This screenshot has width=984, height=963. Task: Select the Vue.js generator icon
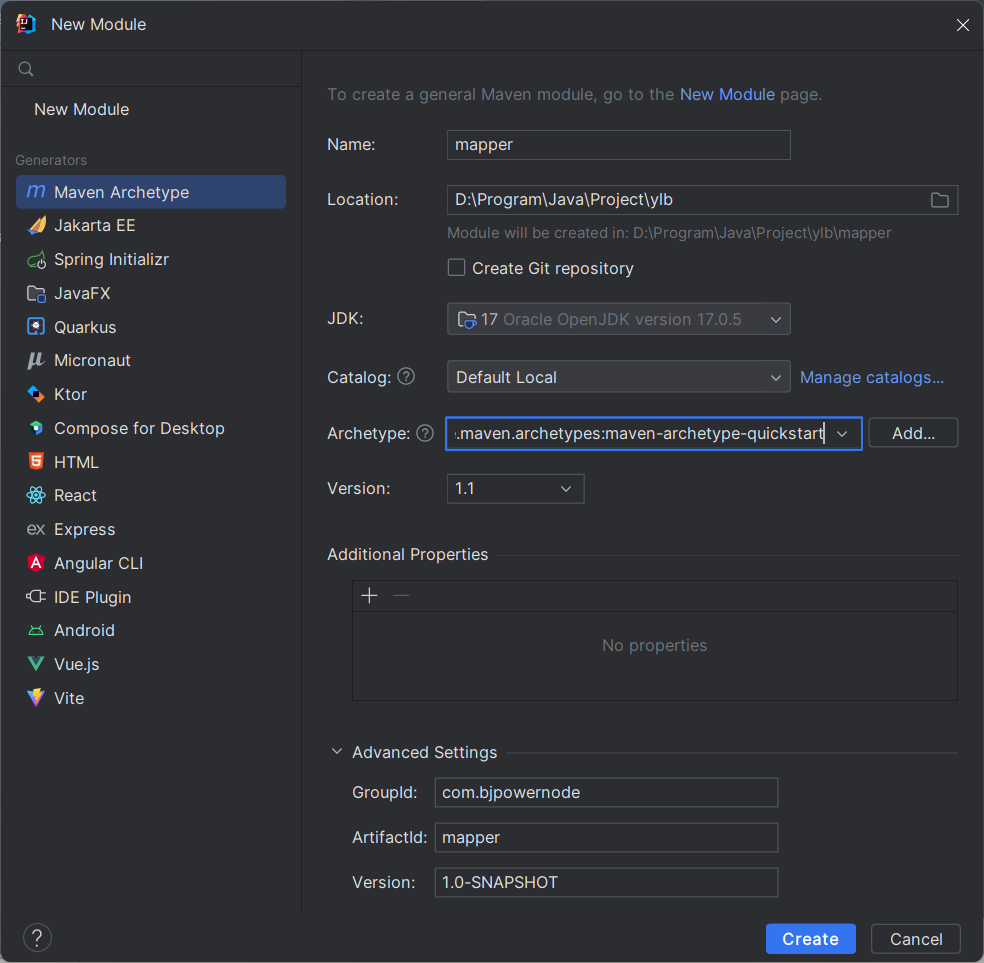pos(36,664)
